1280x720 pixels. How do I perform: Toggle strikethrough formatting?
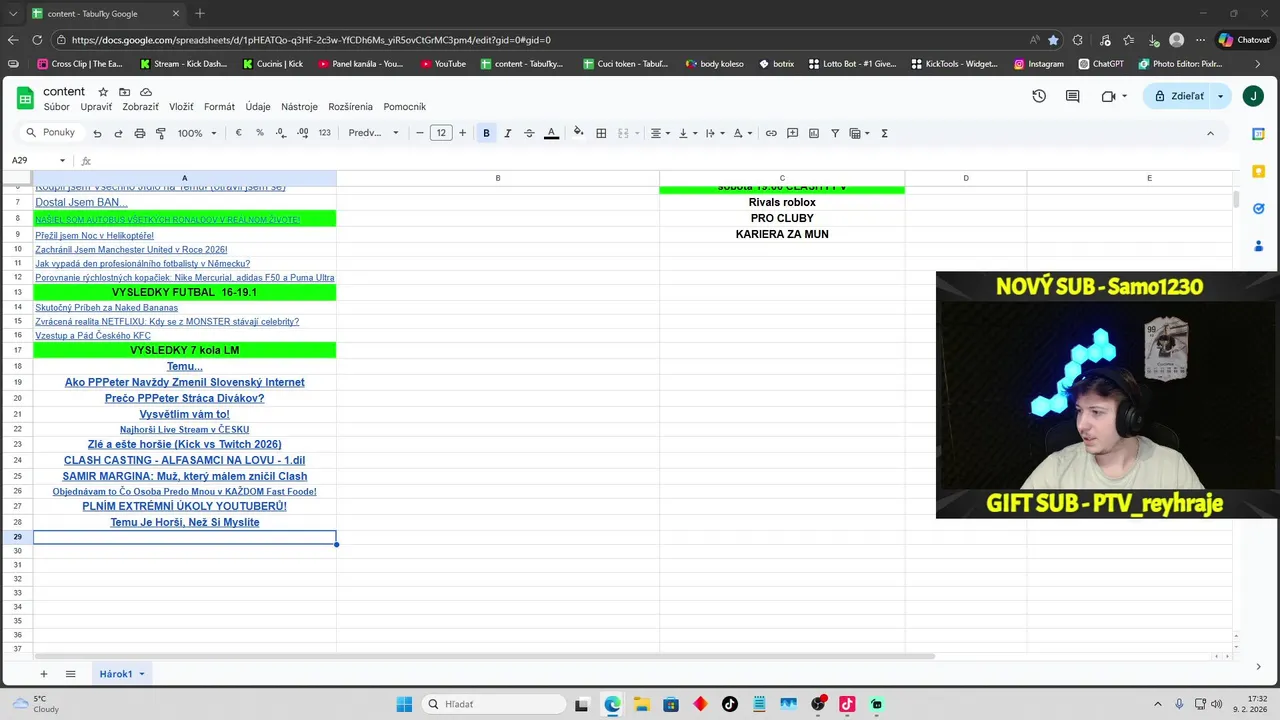click(x=529, y=133)
